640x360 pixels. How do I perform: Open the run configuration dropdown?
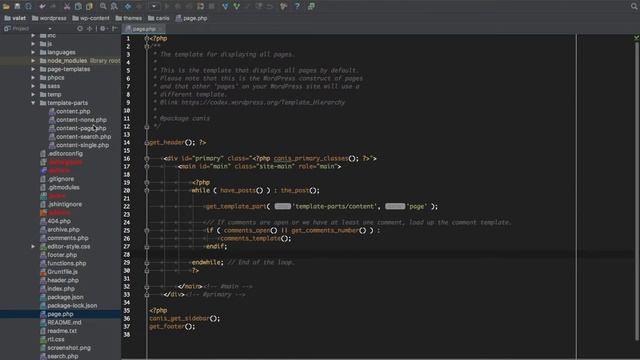click(154, 6)
